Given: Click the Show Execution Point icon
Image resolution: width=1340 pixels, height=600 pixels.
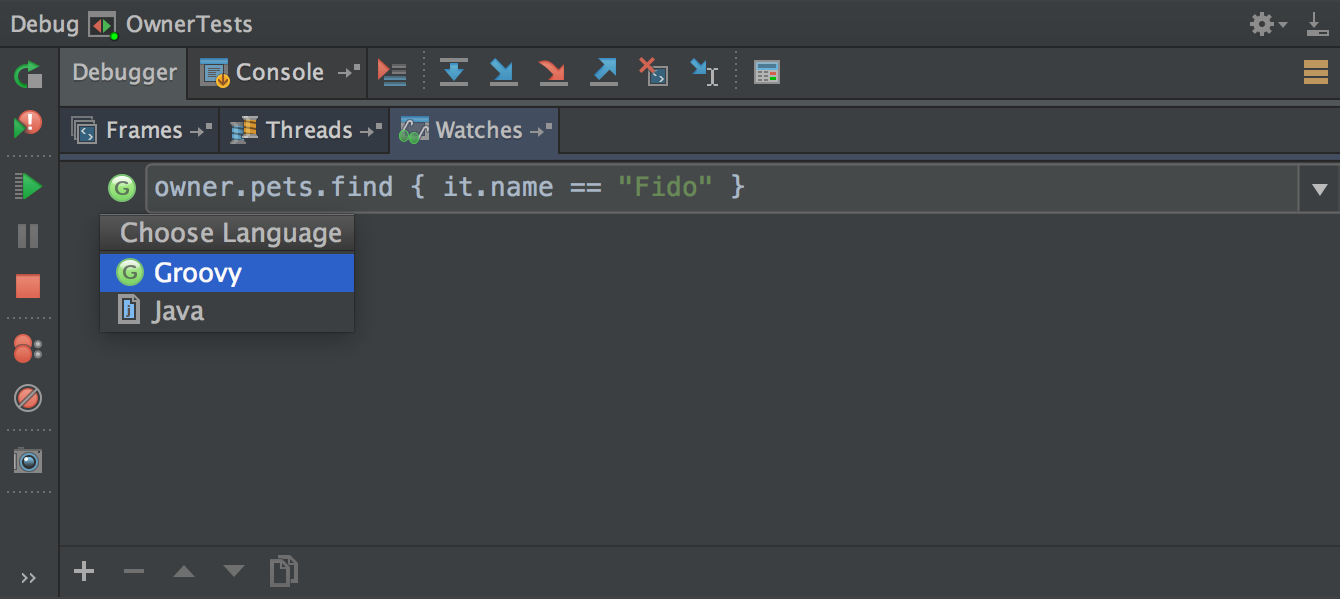Looking at the screenshot, I should click(392, 72).
